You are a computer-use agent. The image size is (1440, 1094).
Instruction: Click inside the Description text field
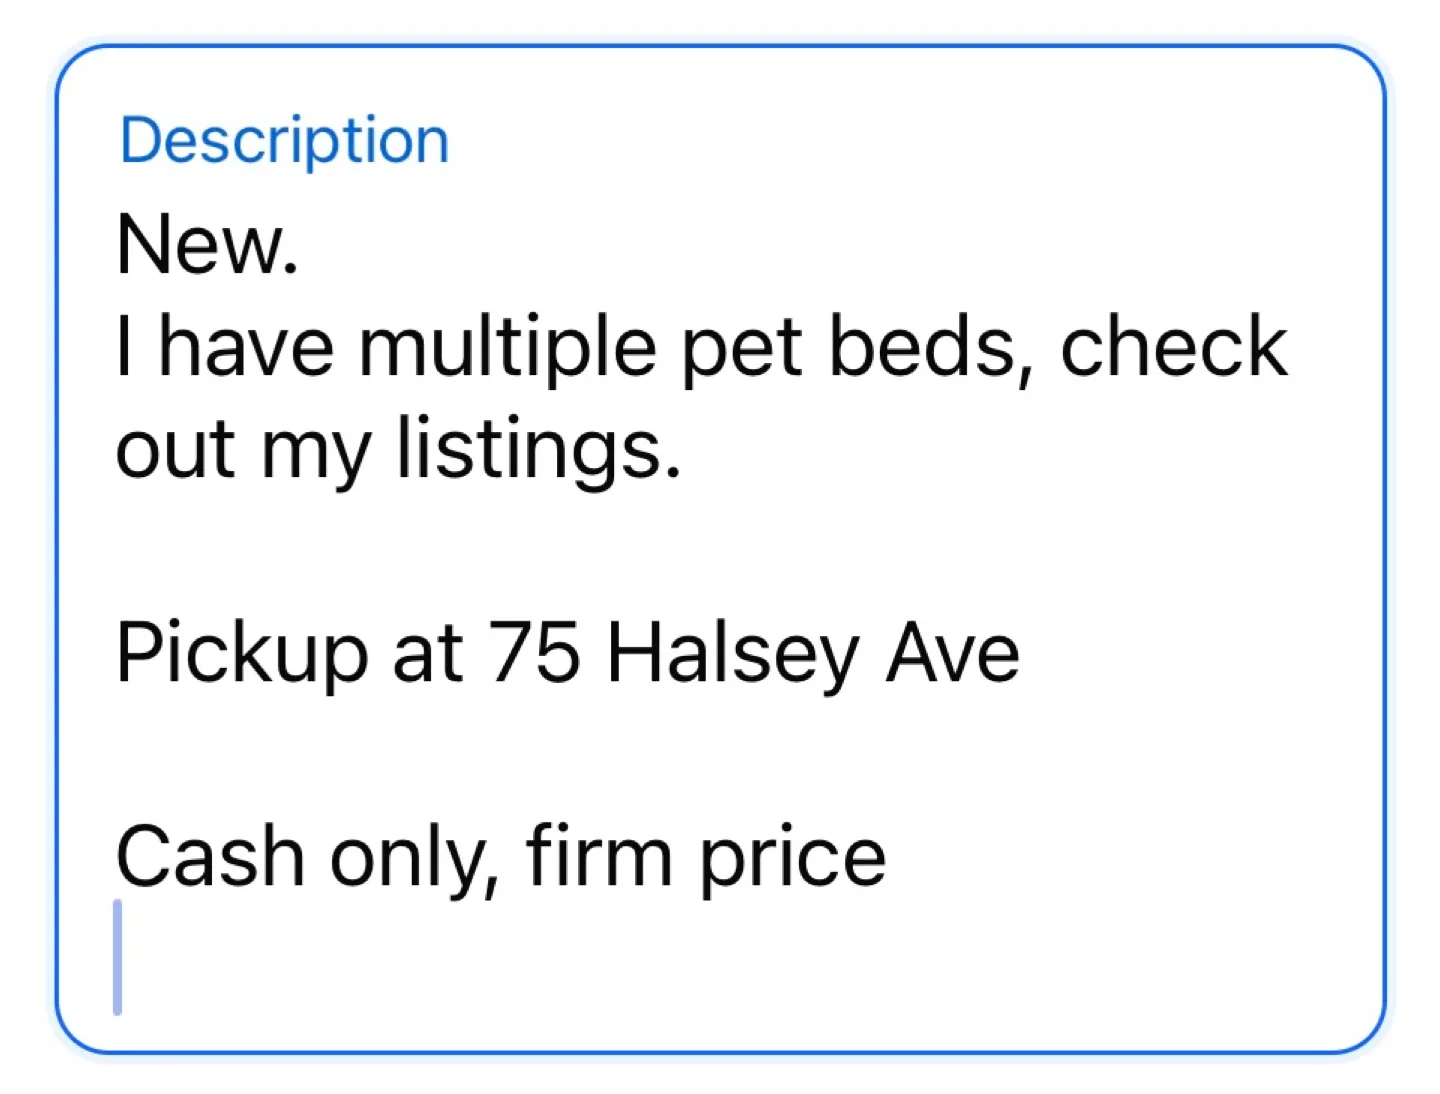[700, 550]
